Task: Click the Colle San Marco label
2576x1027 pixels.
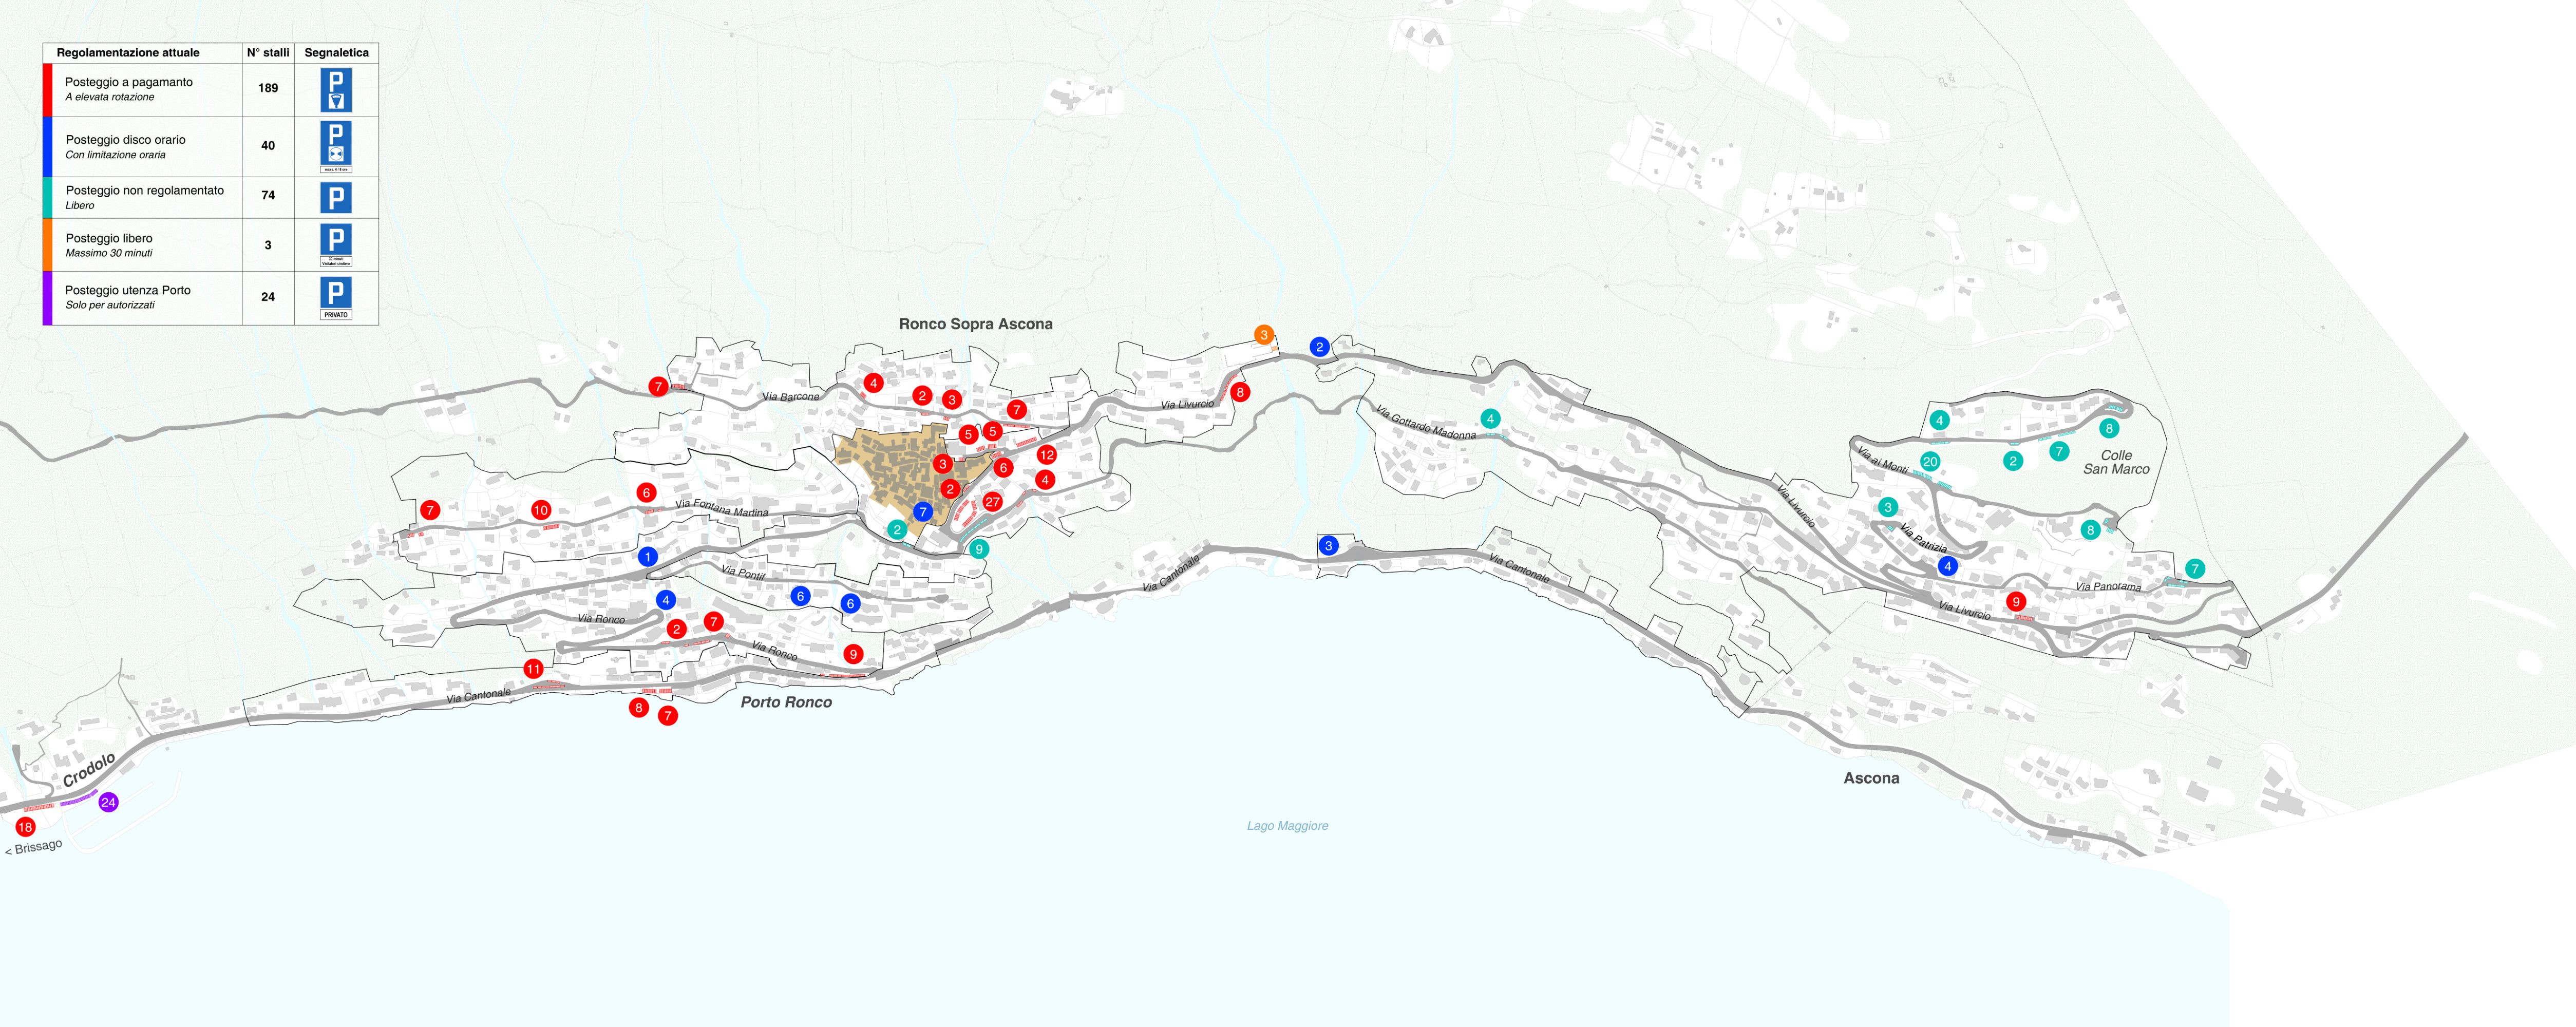Action: click(x=2116, y=462)
